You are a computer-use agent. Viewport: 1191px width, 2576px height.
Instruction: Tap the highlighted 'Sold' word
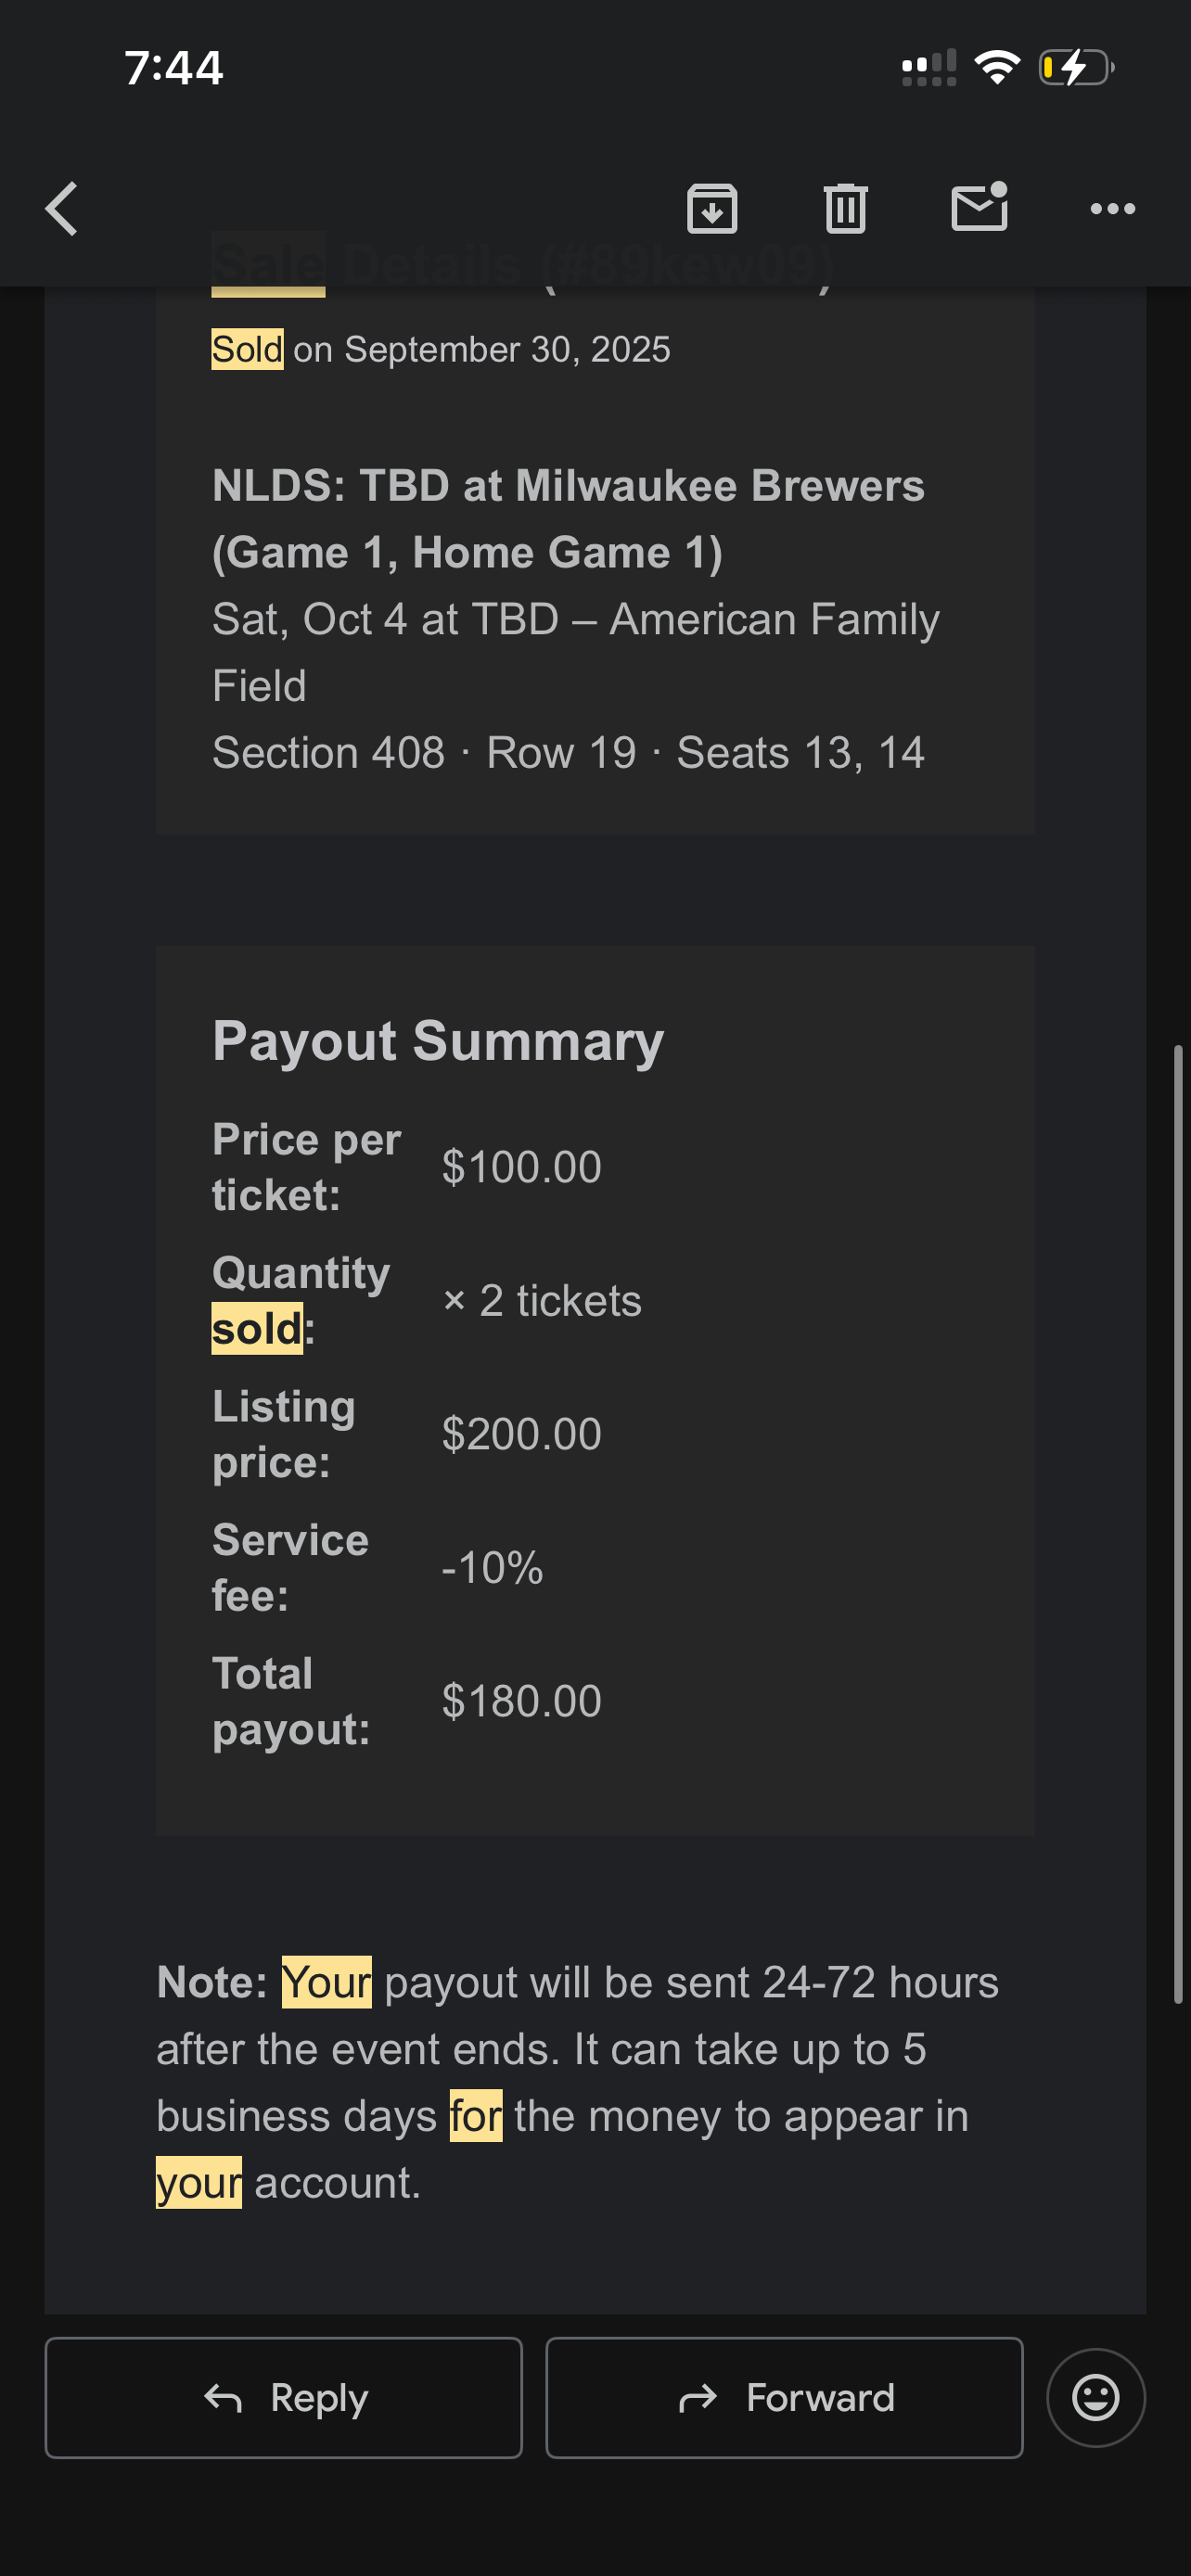[x=247, y=349]
